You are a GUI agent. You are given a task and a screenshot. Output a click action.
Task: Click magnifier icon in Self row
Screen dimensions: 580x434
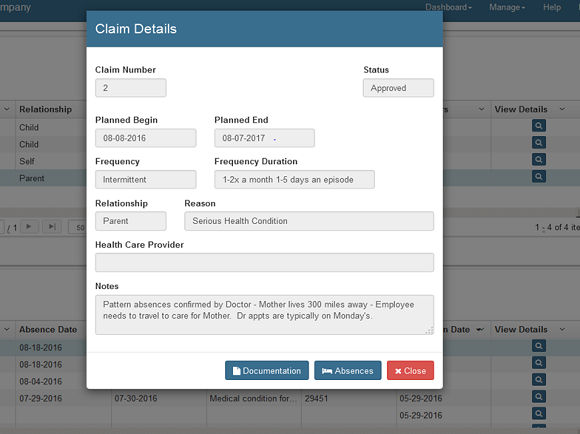pyautogui.click(x=539, y=159)
